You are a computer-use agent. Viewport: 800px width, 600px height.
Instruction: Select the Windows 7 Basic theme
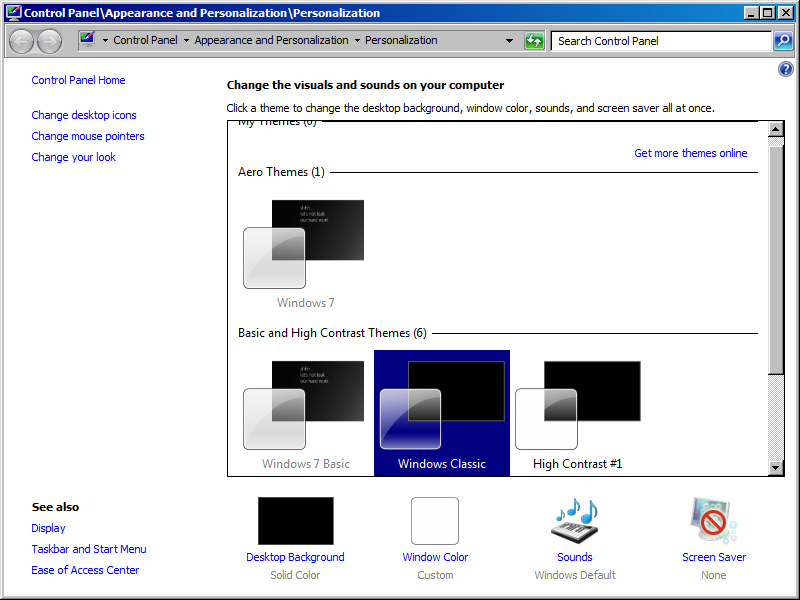pyautogui.click(x=305, y=405)
